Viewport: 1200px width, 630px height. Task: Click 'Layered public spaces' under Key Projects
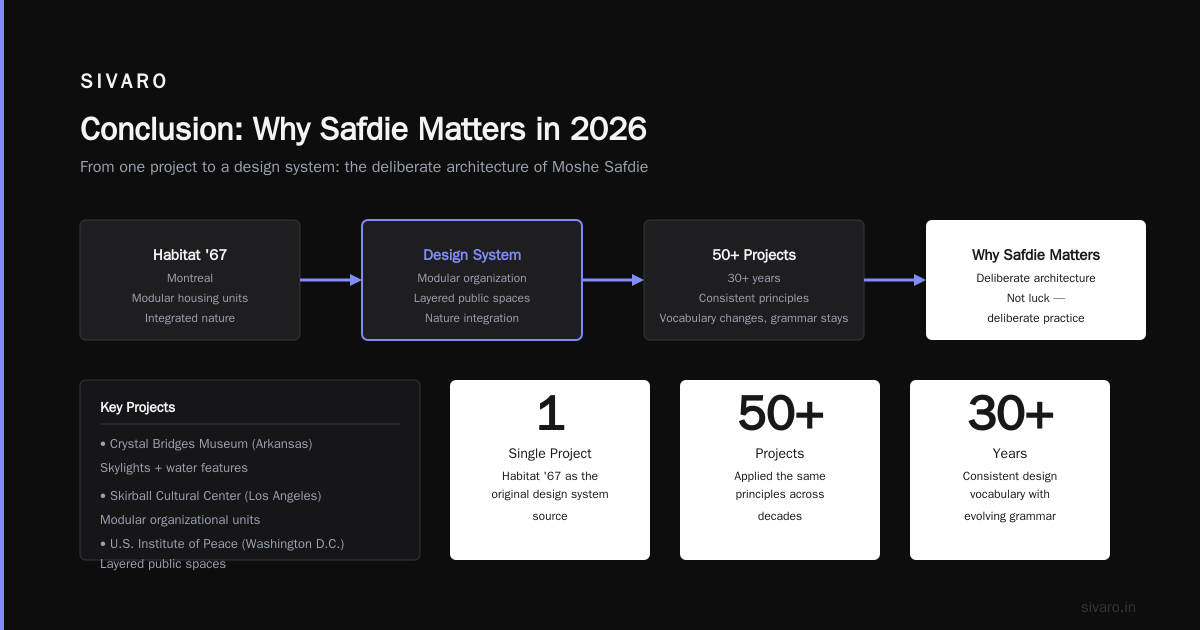point(163,563)
